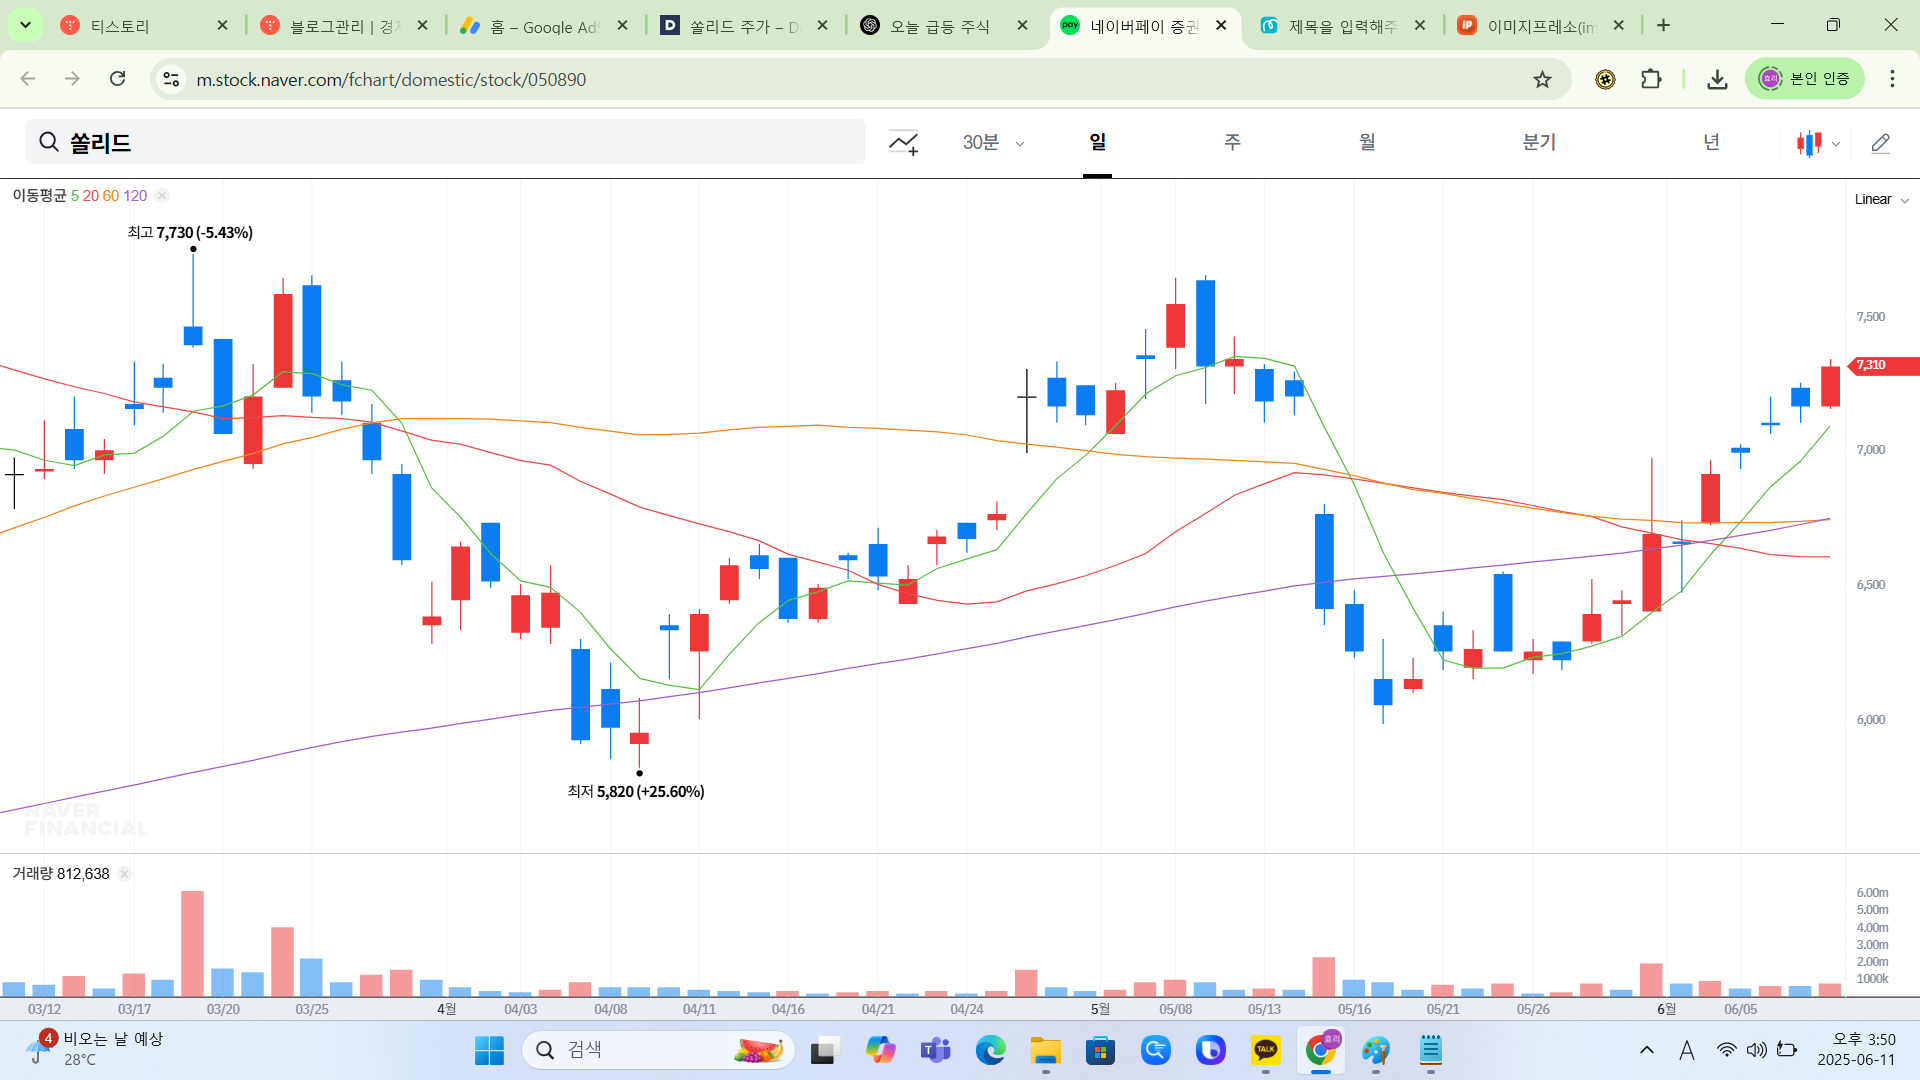
Task: Select the 분기 quarterly chart tab
Action: (x=1538, y=143)
